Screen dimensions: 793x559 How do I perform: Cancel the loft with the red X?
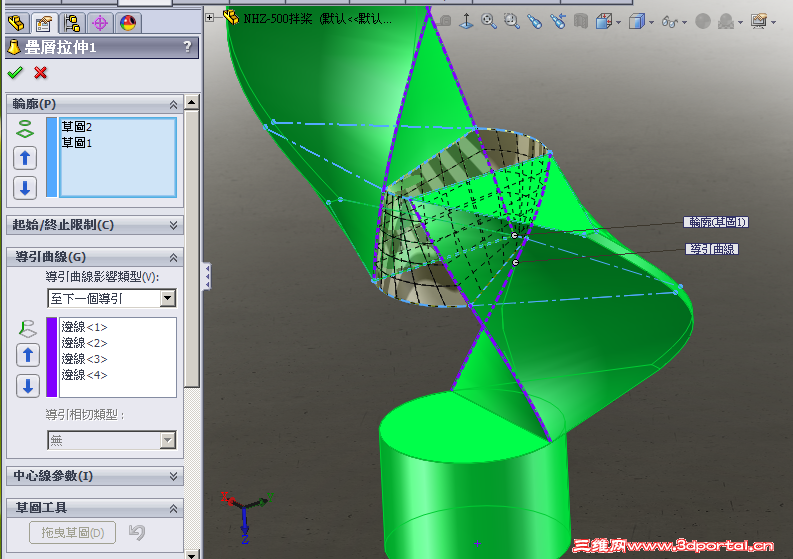coord(40,73)
